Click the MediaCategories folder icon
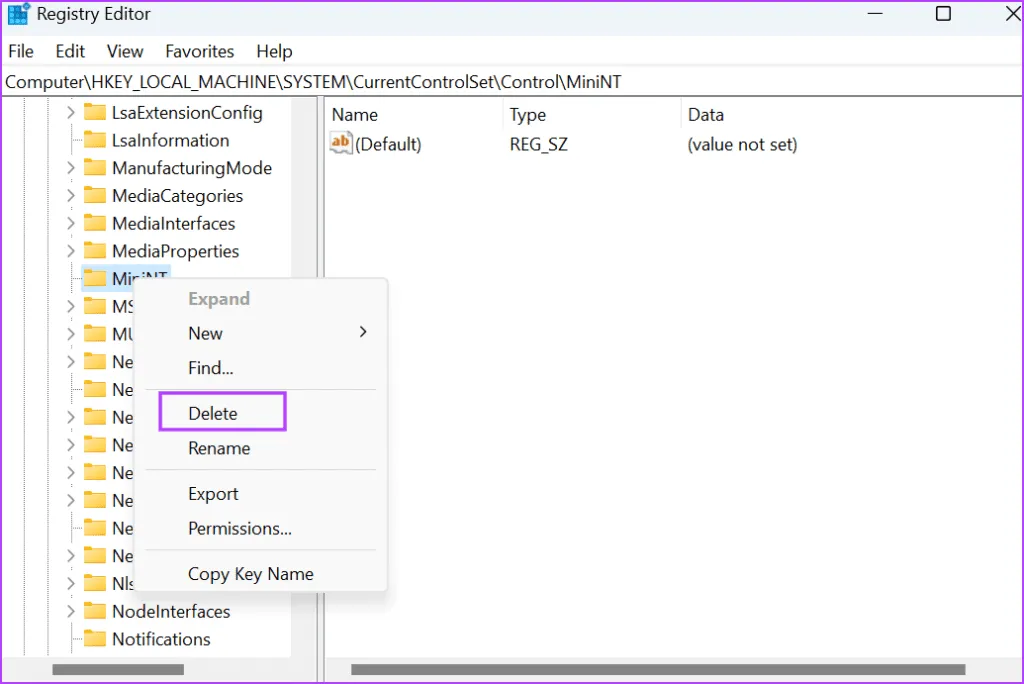 click(x=95, y=196)
